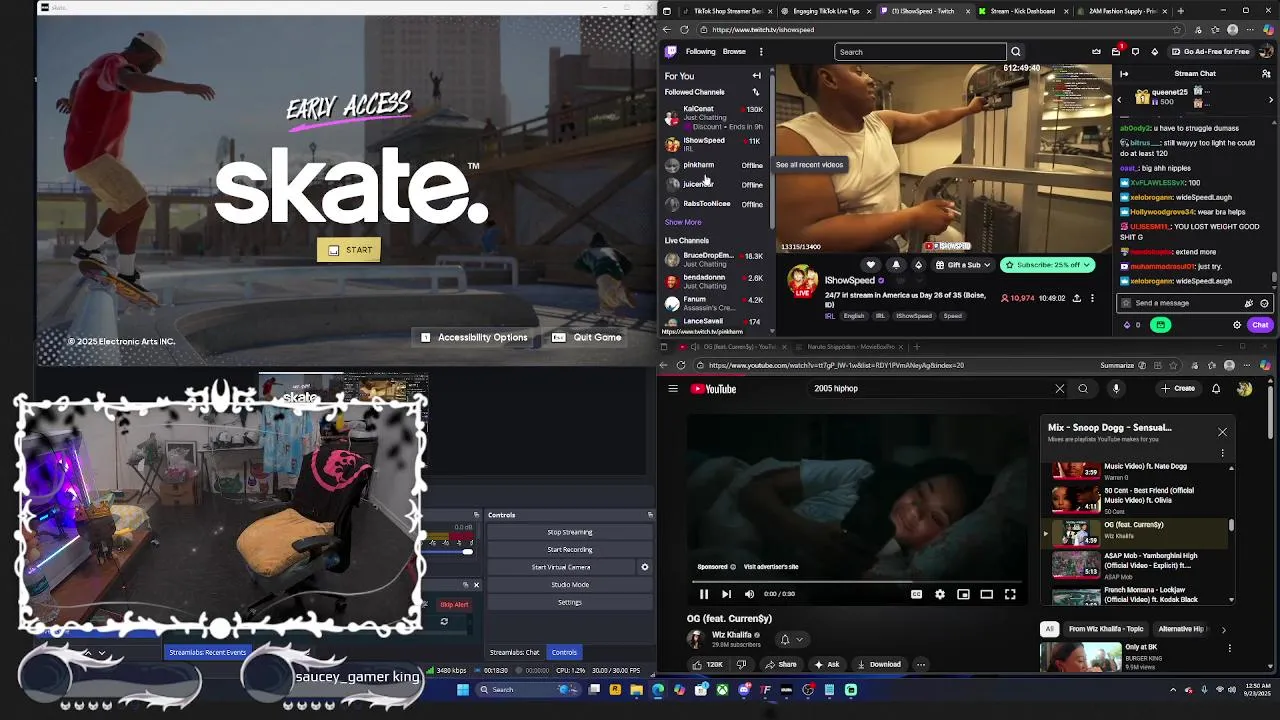The image size is (1280, 720).
Task: Show more topic chips arrow
Action: click(1223, 629)
